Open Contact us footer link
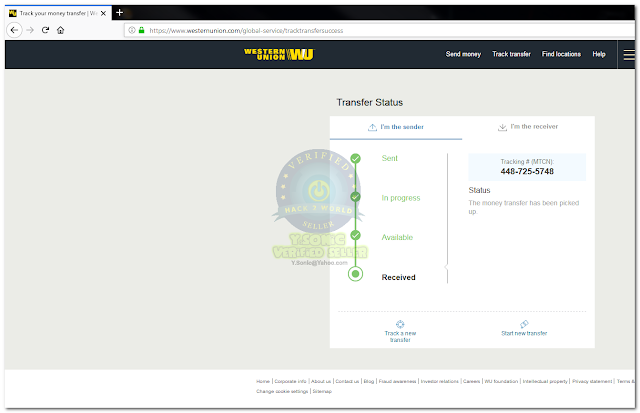This screenshot has width=640, height=413. pyautogui.click(x=347, y=381)
